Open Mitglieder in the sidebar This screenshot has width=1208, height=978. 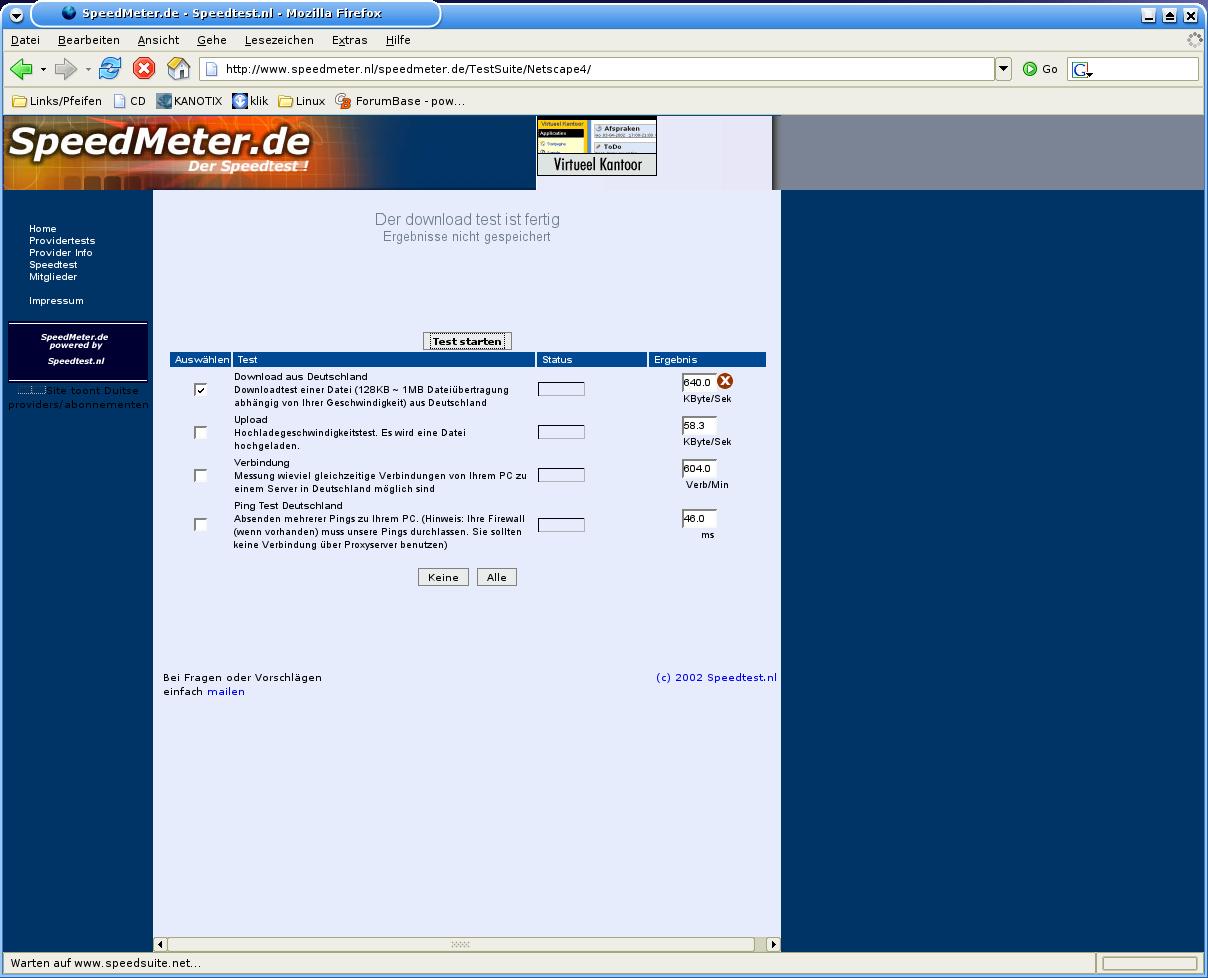53,277
